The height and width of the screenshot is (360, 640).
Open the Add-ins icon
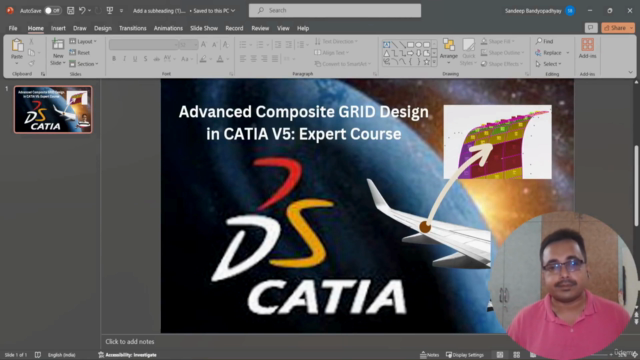(x=587, y=44)
